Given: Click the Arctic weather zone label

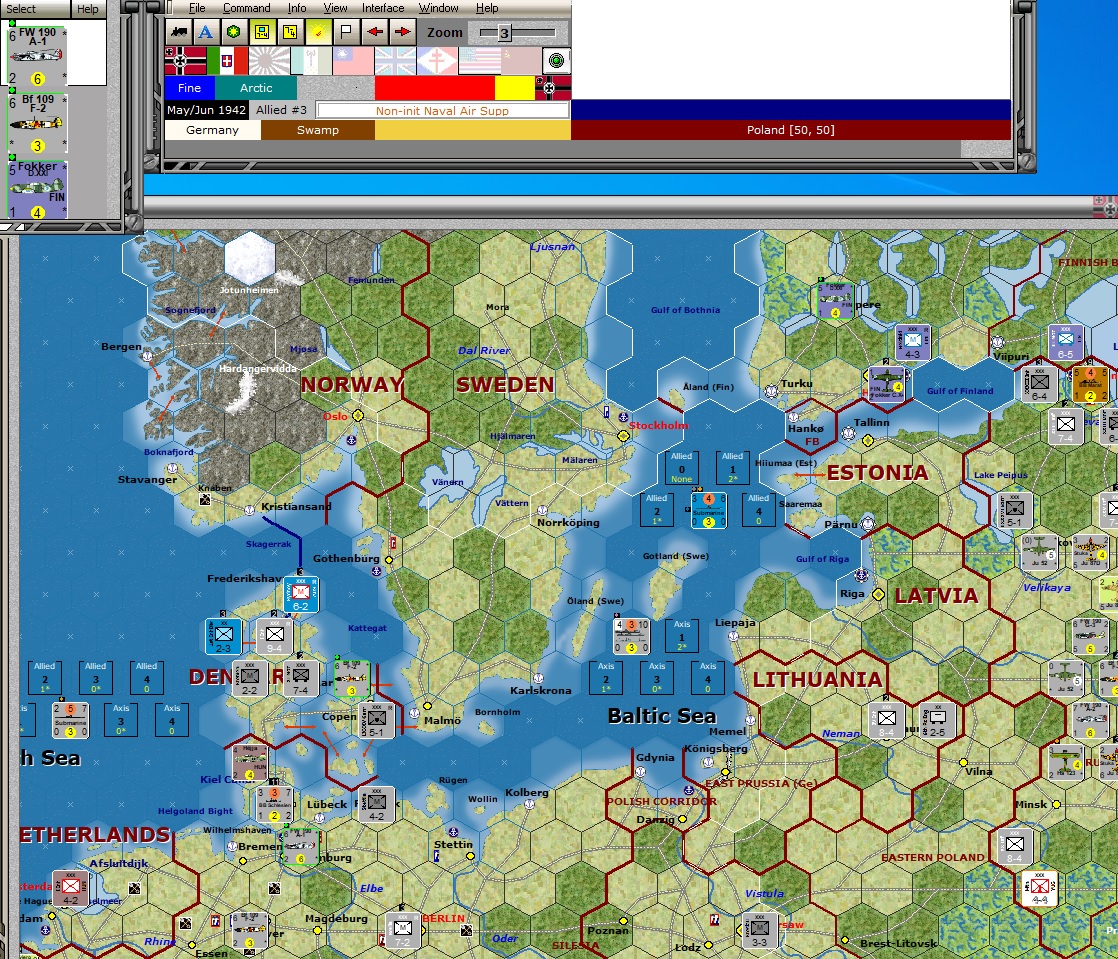Looking at the screenshot, I should pyautogui.click(x=256, y=88).
